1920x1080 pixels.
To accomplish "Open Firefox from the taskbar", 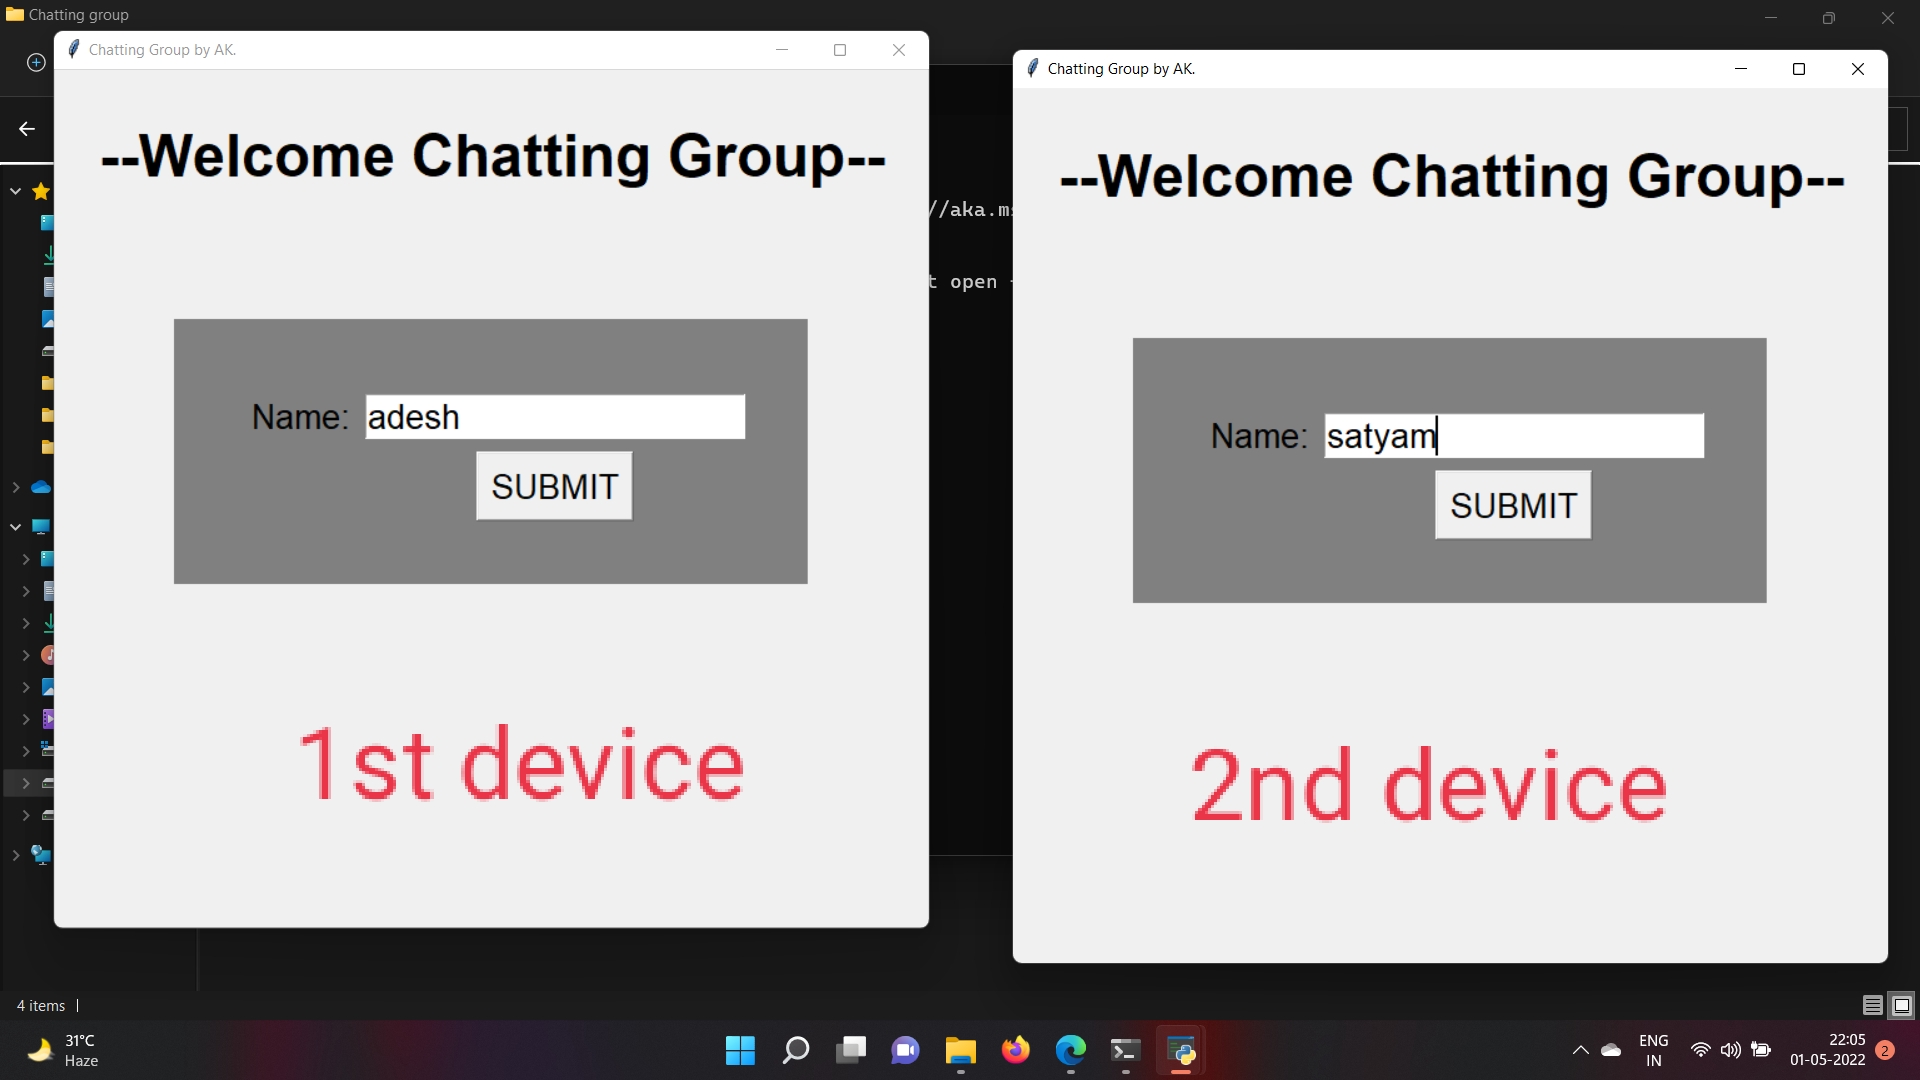I will coord(1015,1050).
